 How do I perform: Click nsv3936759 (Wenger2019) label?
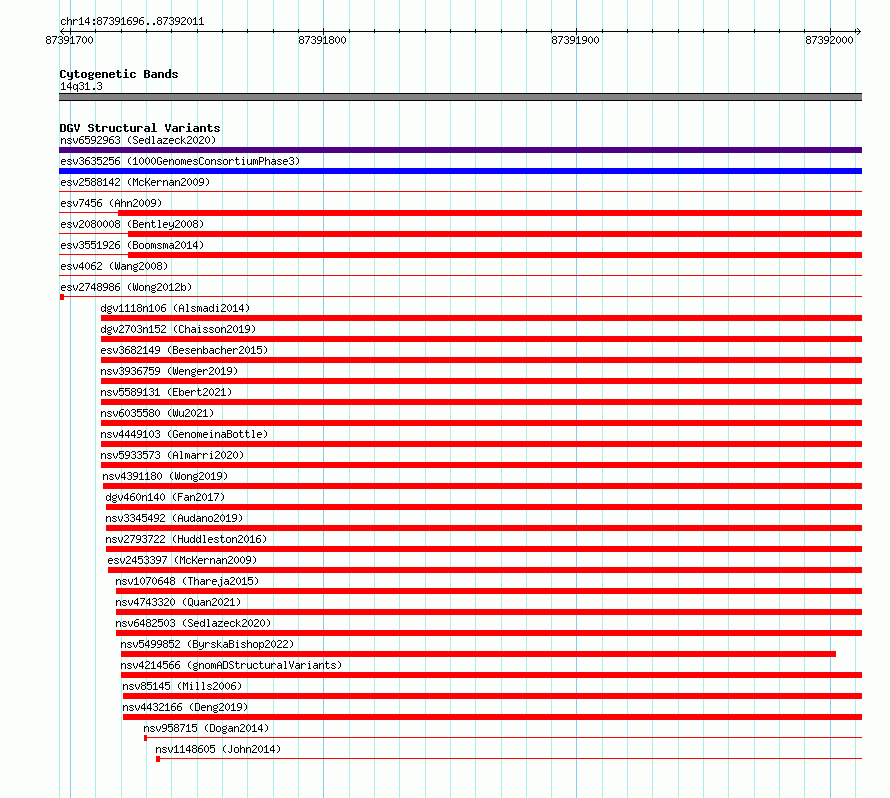click(x=169, y=371)
